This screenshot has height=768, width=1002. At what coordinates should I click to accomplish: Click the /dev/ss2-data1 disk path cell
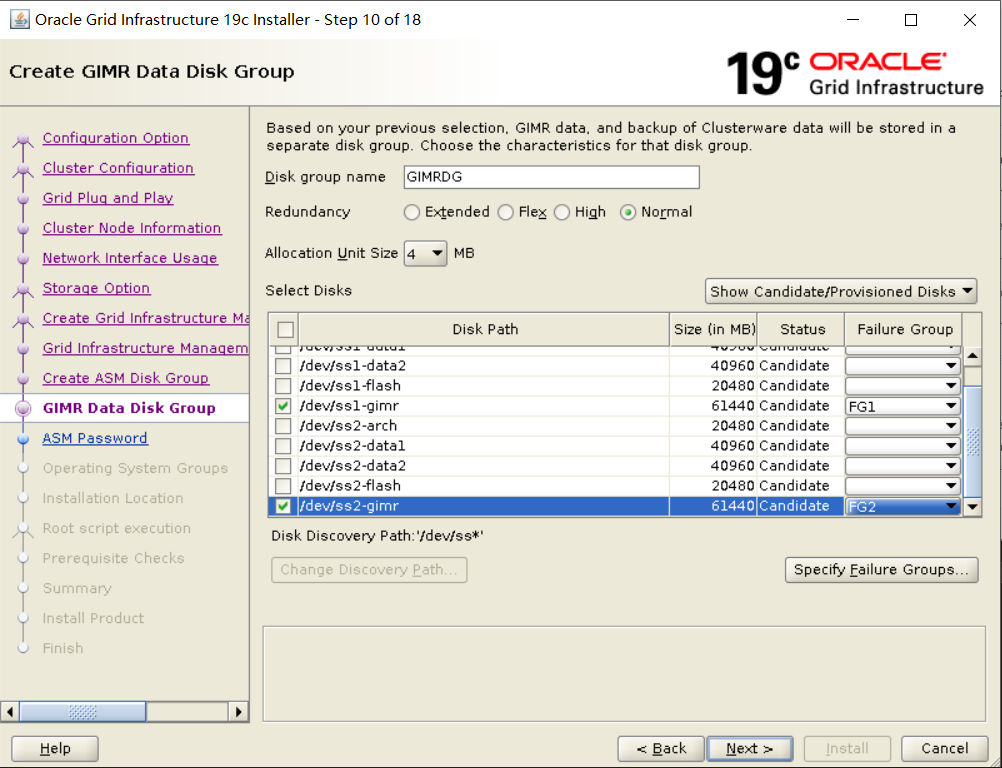pyautogui.click(x=484, y=446)
